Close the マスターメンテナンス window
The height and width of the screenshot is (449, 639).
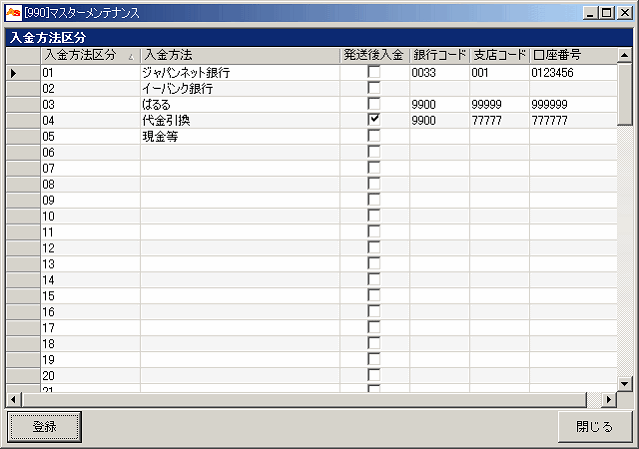(624, 13)
